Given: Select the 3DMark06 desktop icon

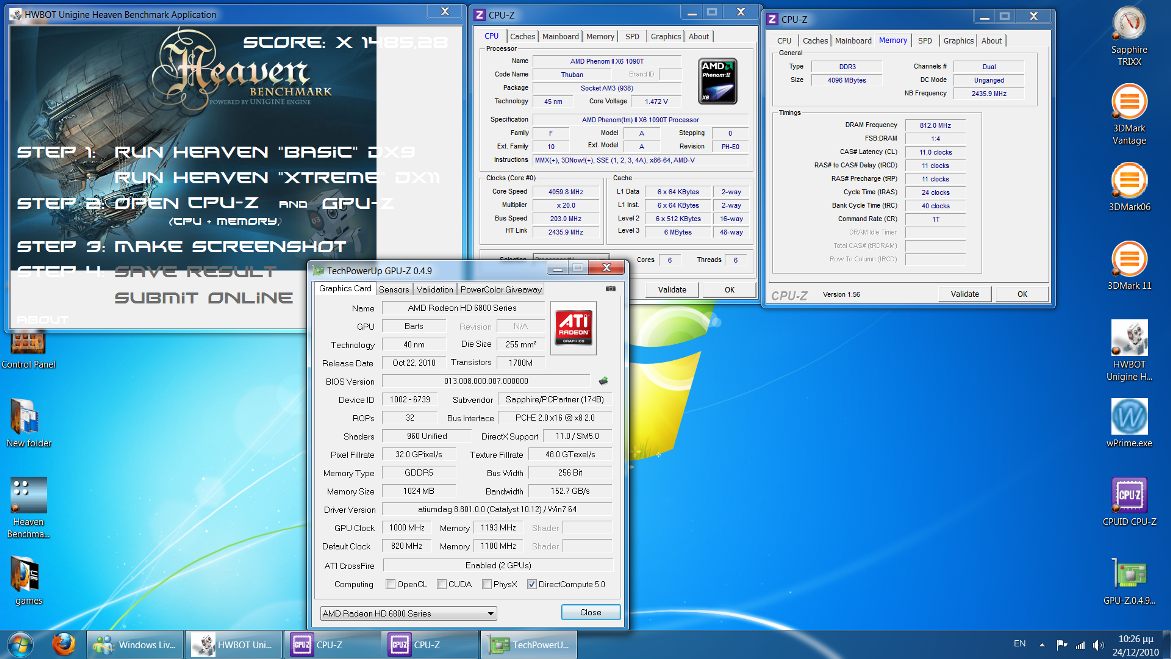Looking at the screenshot, I should point(1128,187).
